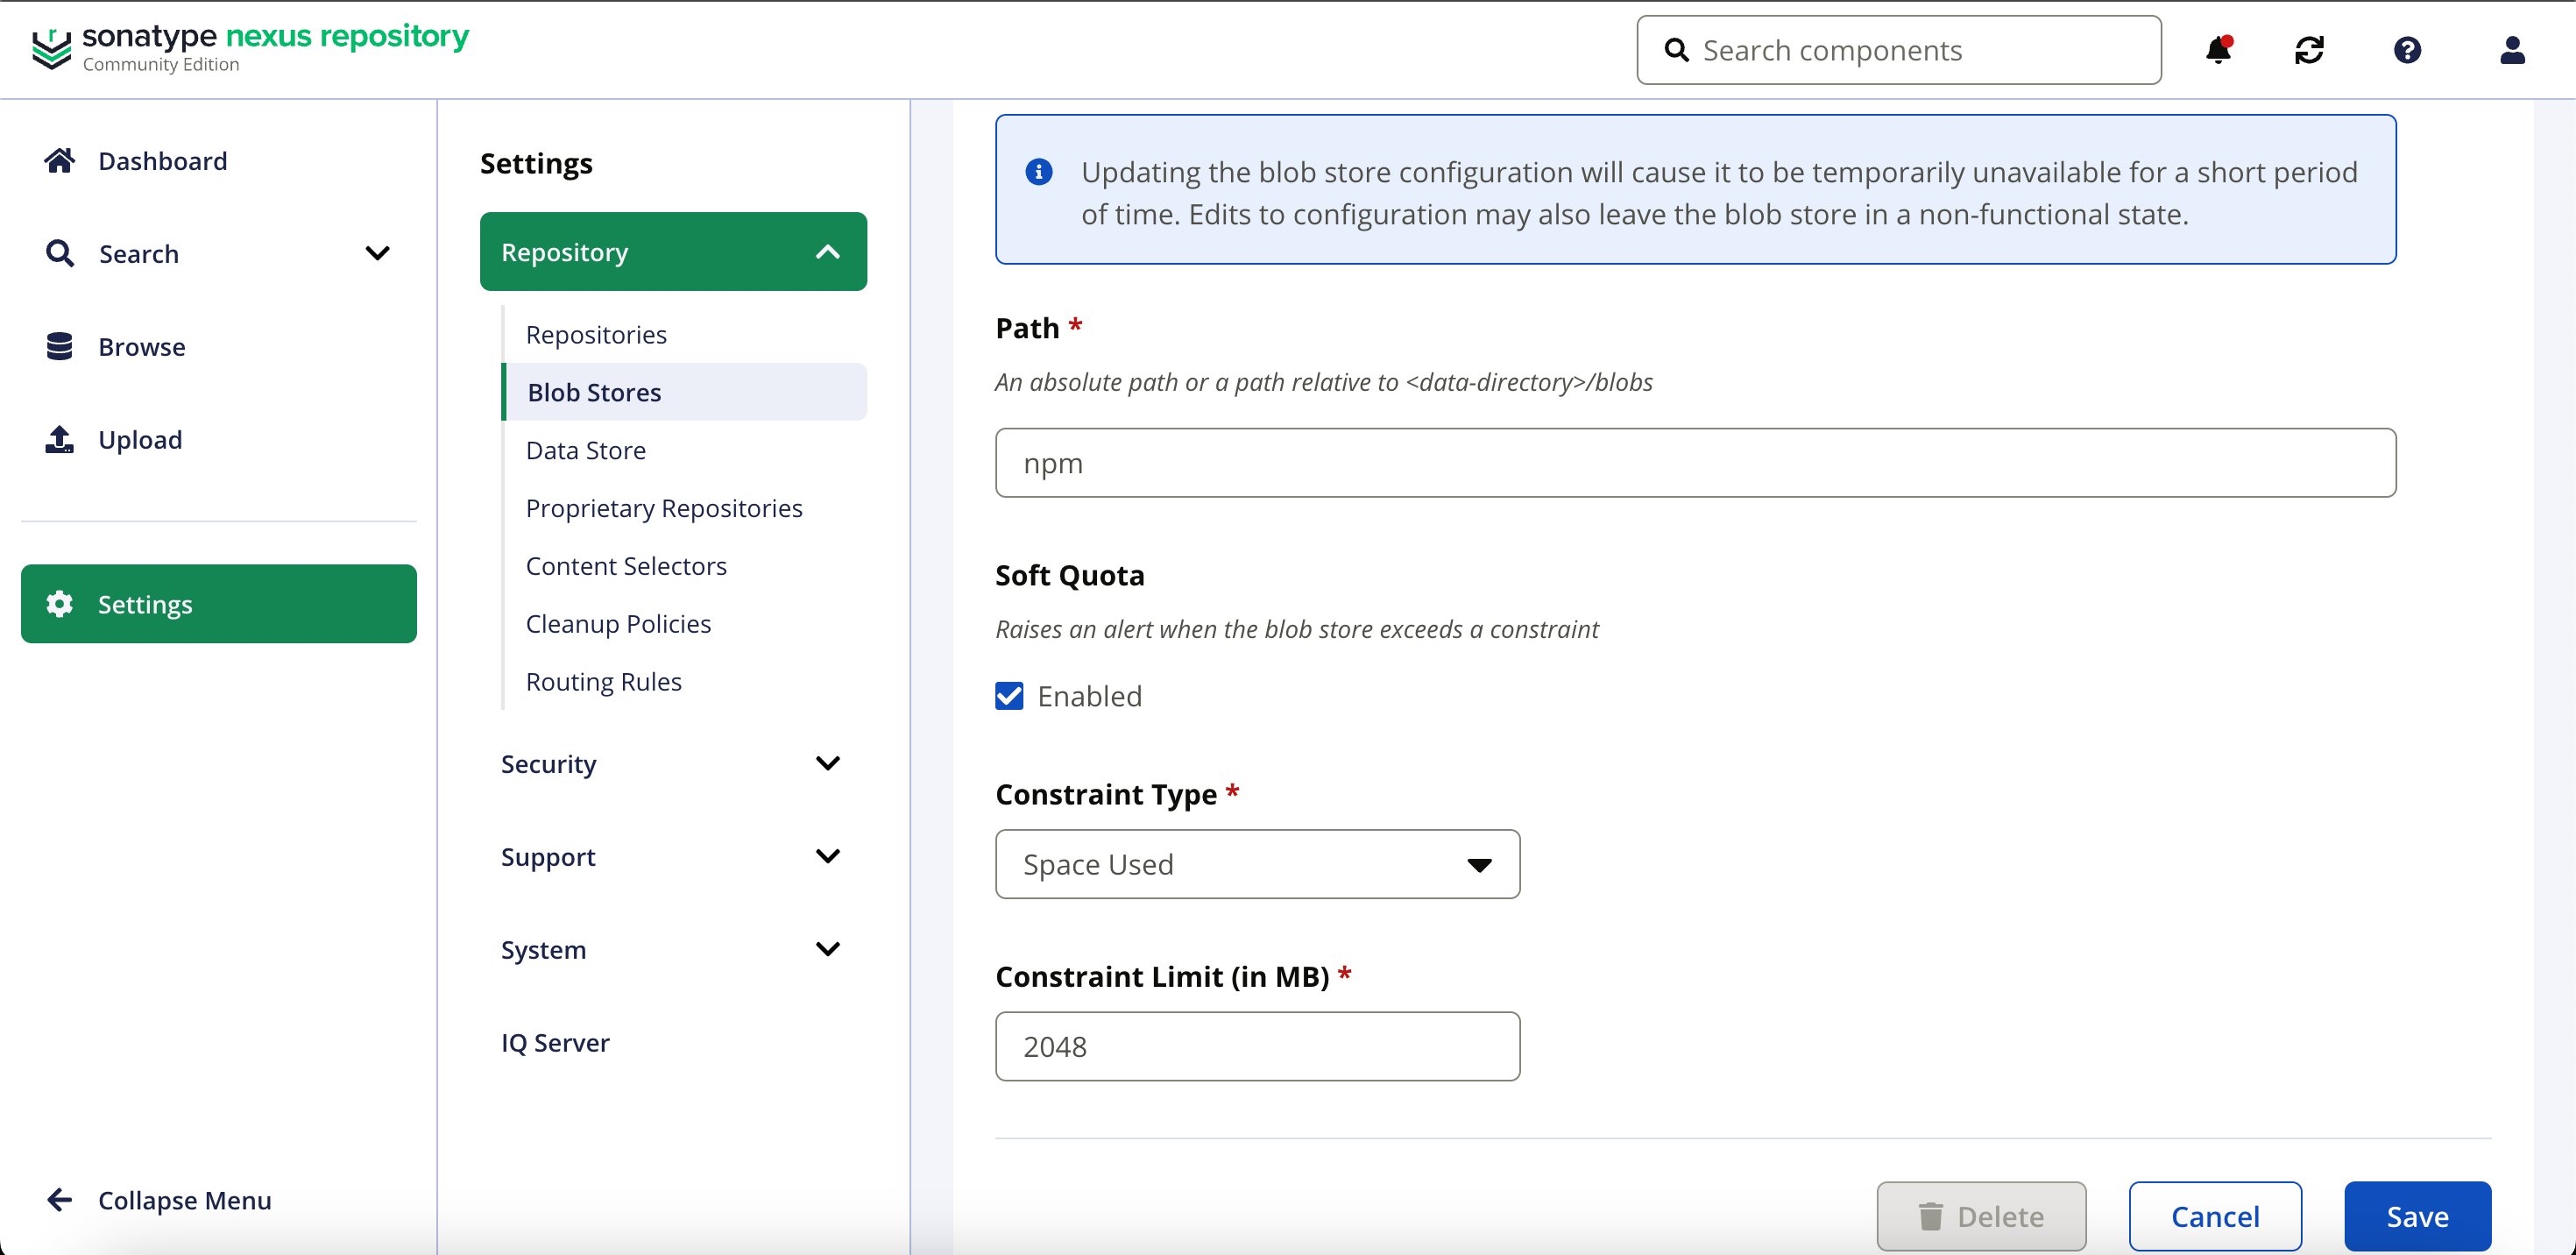Click the Save button
This screenshot has height=1255, width=2576.
(x=2417, y=1216)
